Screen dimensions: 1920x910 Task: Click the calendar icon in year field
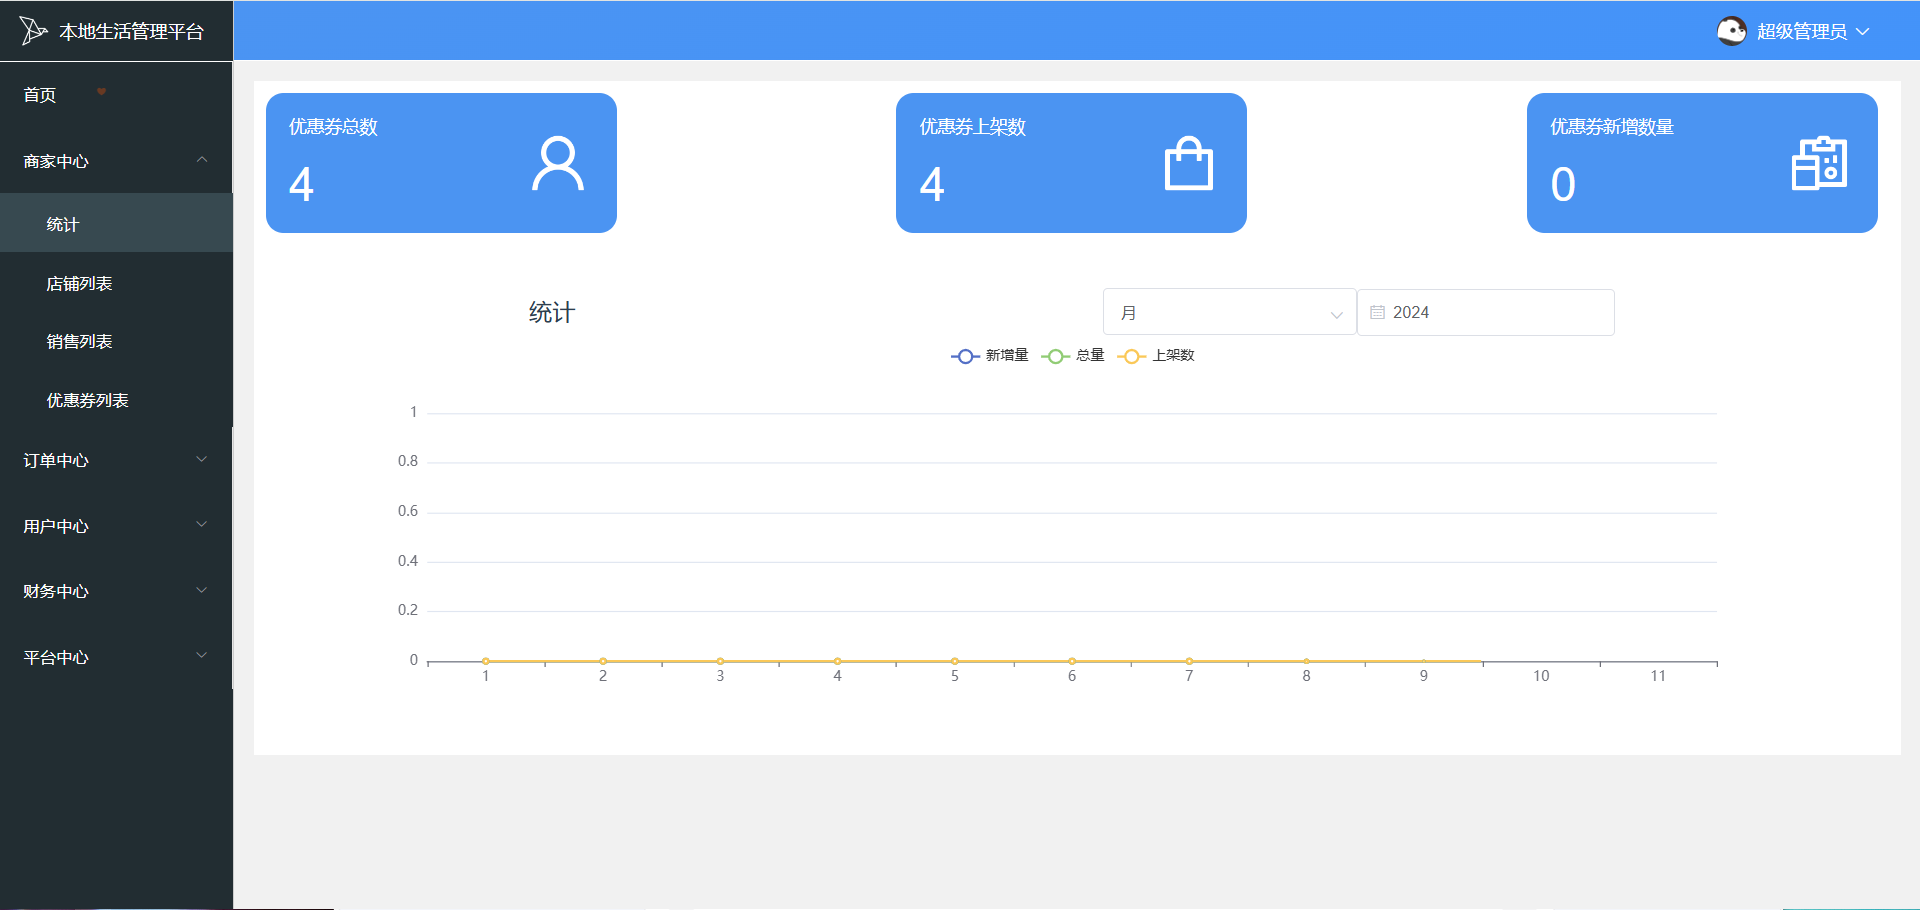tap(1377, 312)
